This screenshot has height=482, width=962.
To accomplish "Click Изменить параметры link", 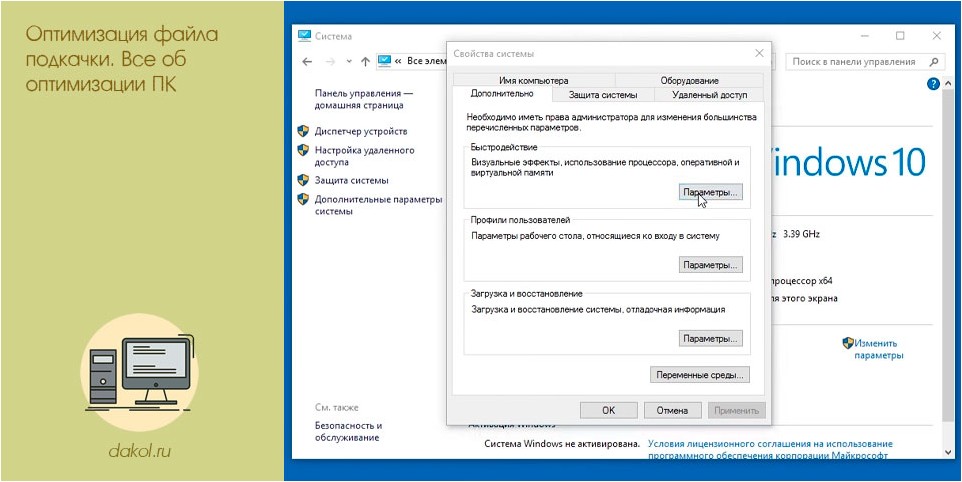I will [x=879, y=350].
